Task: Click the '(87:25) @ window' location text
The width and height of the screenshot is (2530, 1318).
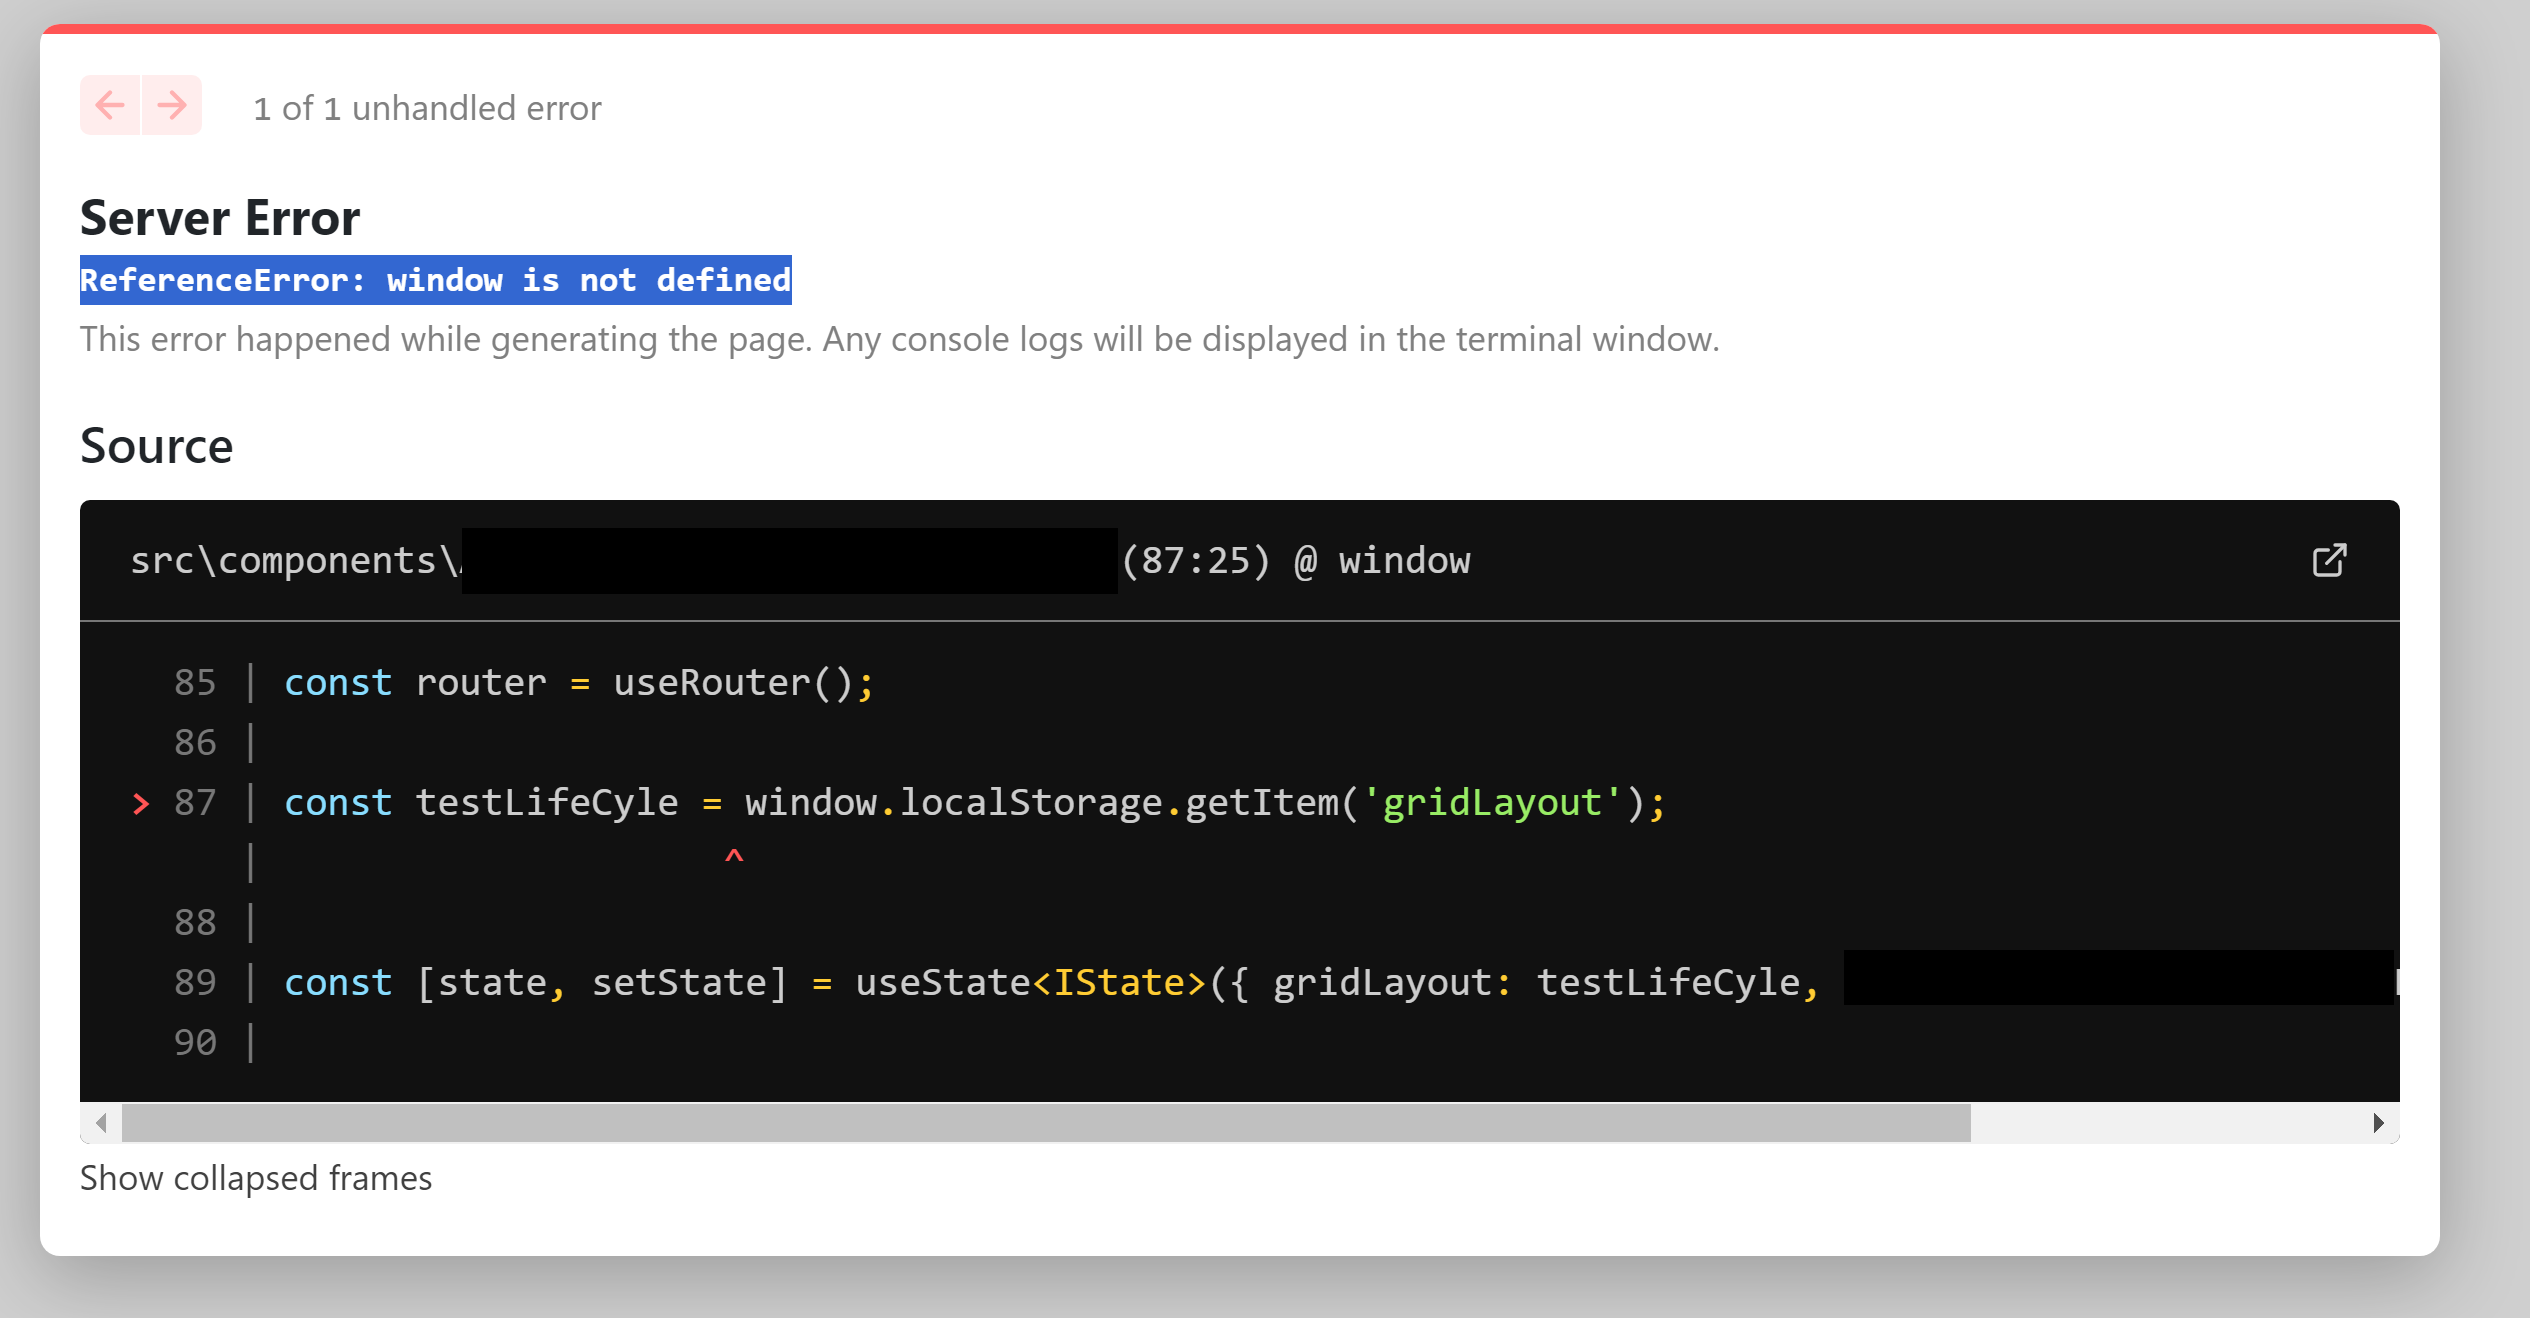Action: (1296, 561)
